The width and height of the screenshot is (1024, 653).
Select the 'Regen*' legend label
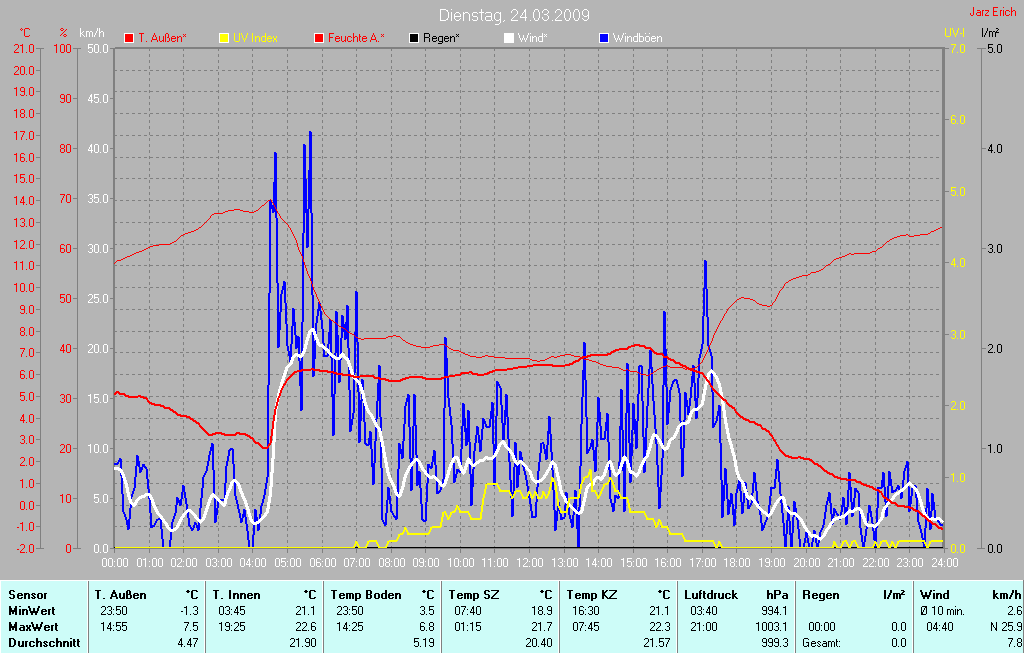tap(441, 39)
